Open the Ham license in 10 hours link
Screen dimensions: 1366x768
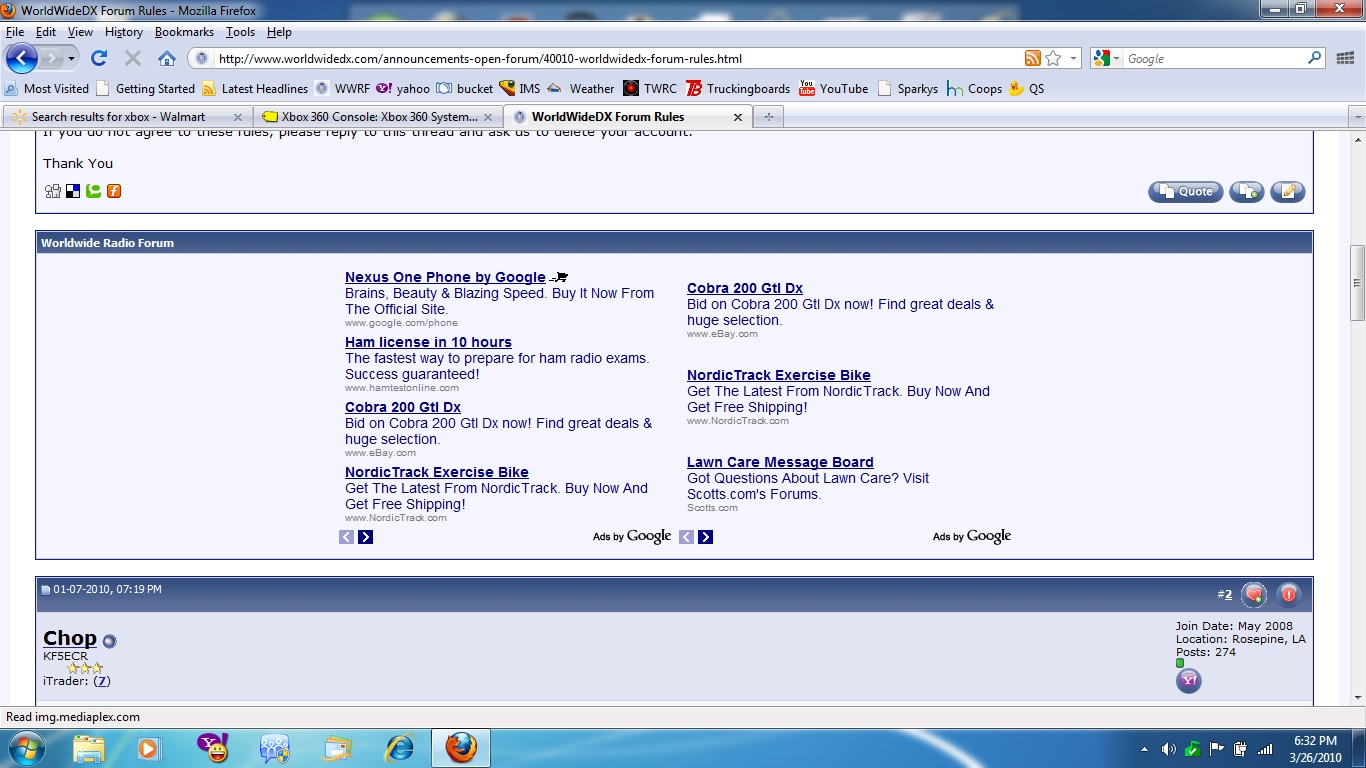(x=428, y=342)
